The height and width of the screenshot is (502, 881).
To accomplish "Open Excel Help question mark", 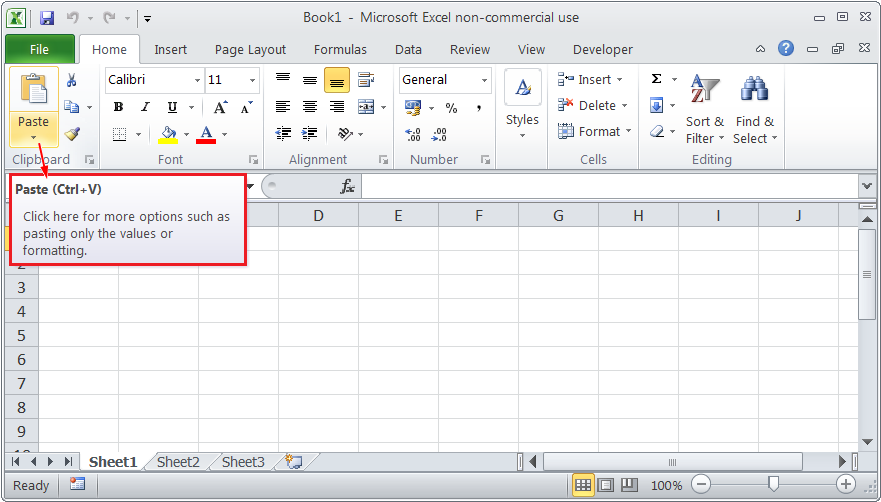I will pyautogui.click(x=785, y=48).
